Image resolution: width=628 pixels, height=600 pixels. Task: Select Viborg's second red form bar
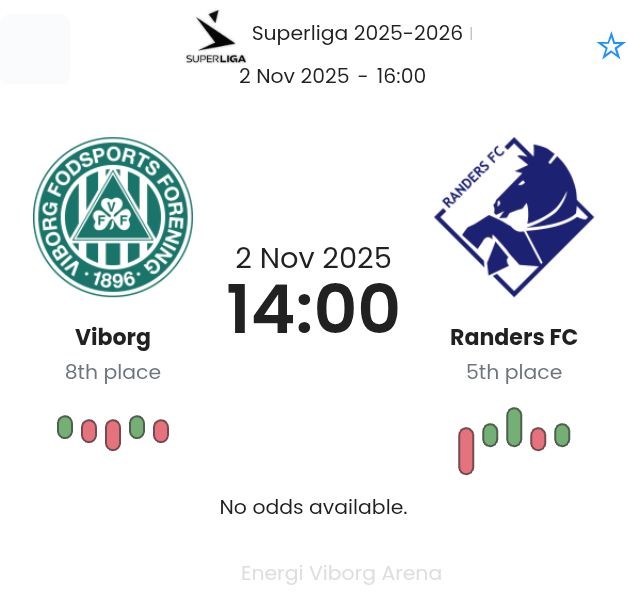89,431
